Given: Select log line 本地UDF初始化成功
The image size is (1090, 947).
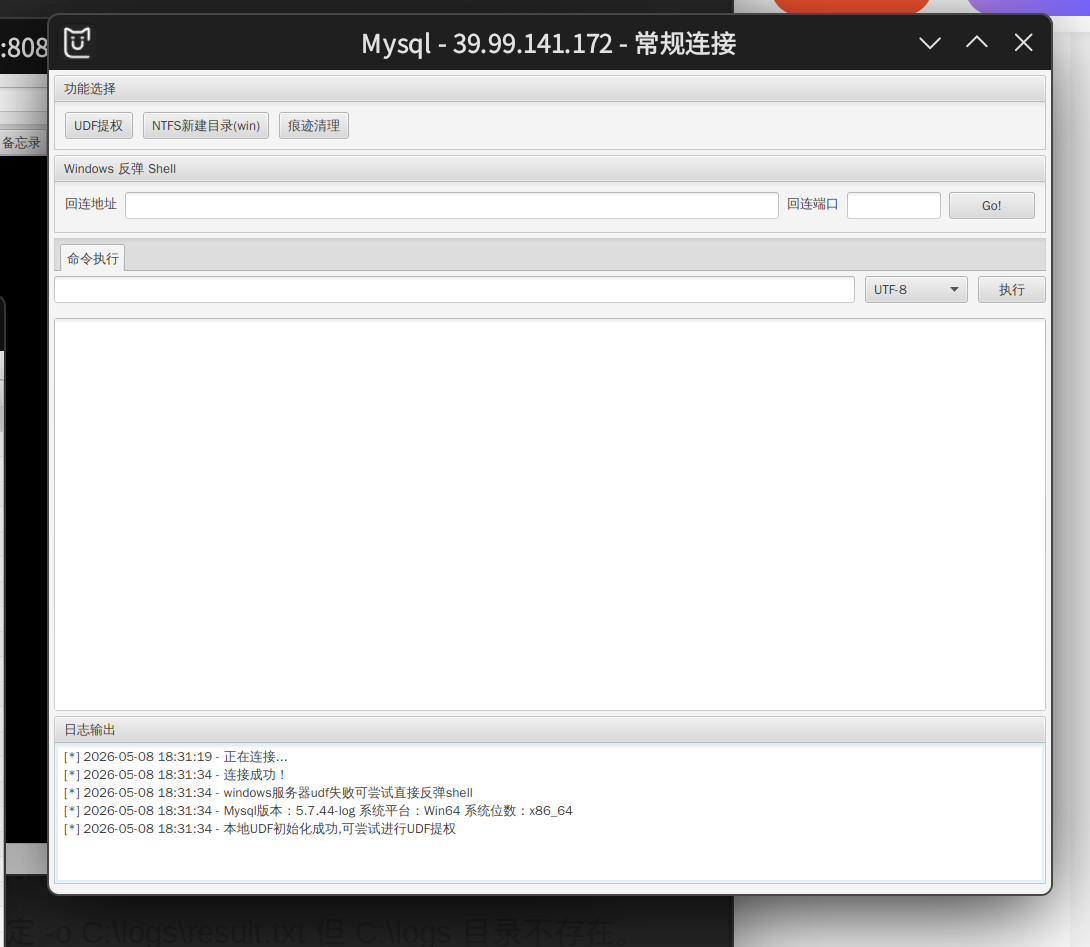Looking at the screenshot, I should (259, 829).
